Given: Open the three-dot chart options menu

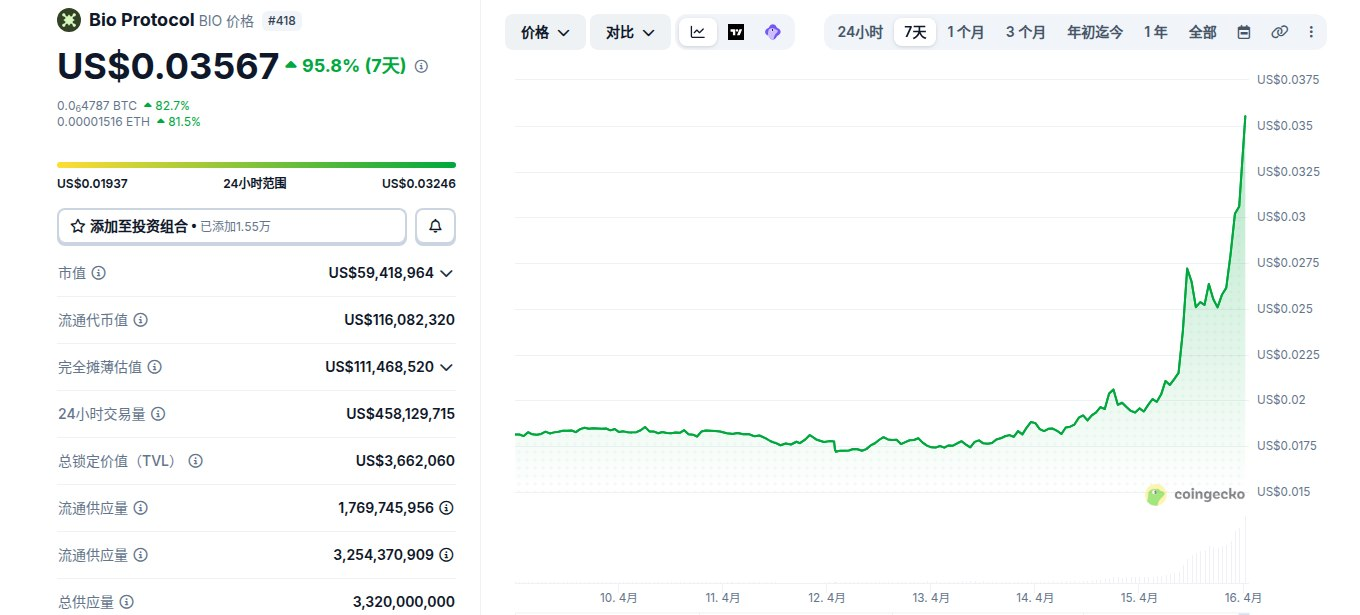Looking at the screenshot, I should pyautogui.click(x=1311, y=32).
